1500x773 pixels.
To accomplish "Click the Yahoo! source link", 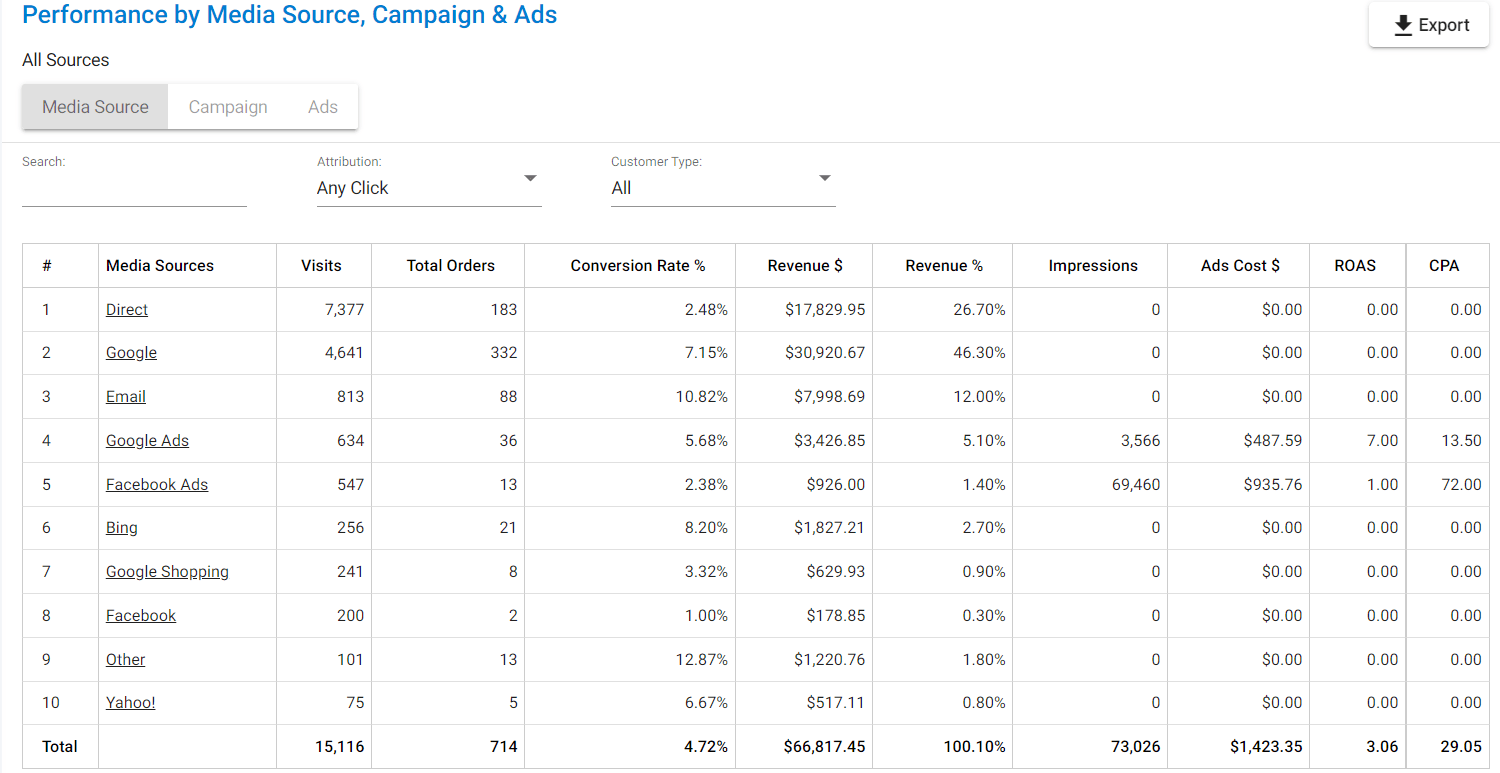I will click(x=131, y=703).
